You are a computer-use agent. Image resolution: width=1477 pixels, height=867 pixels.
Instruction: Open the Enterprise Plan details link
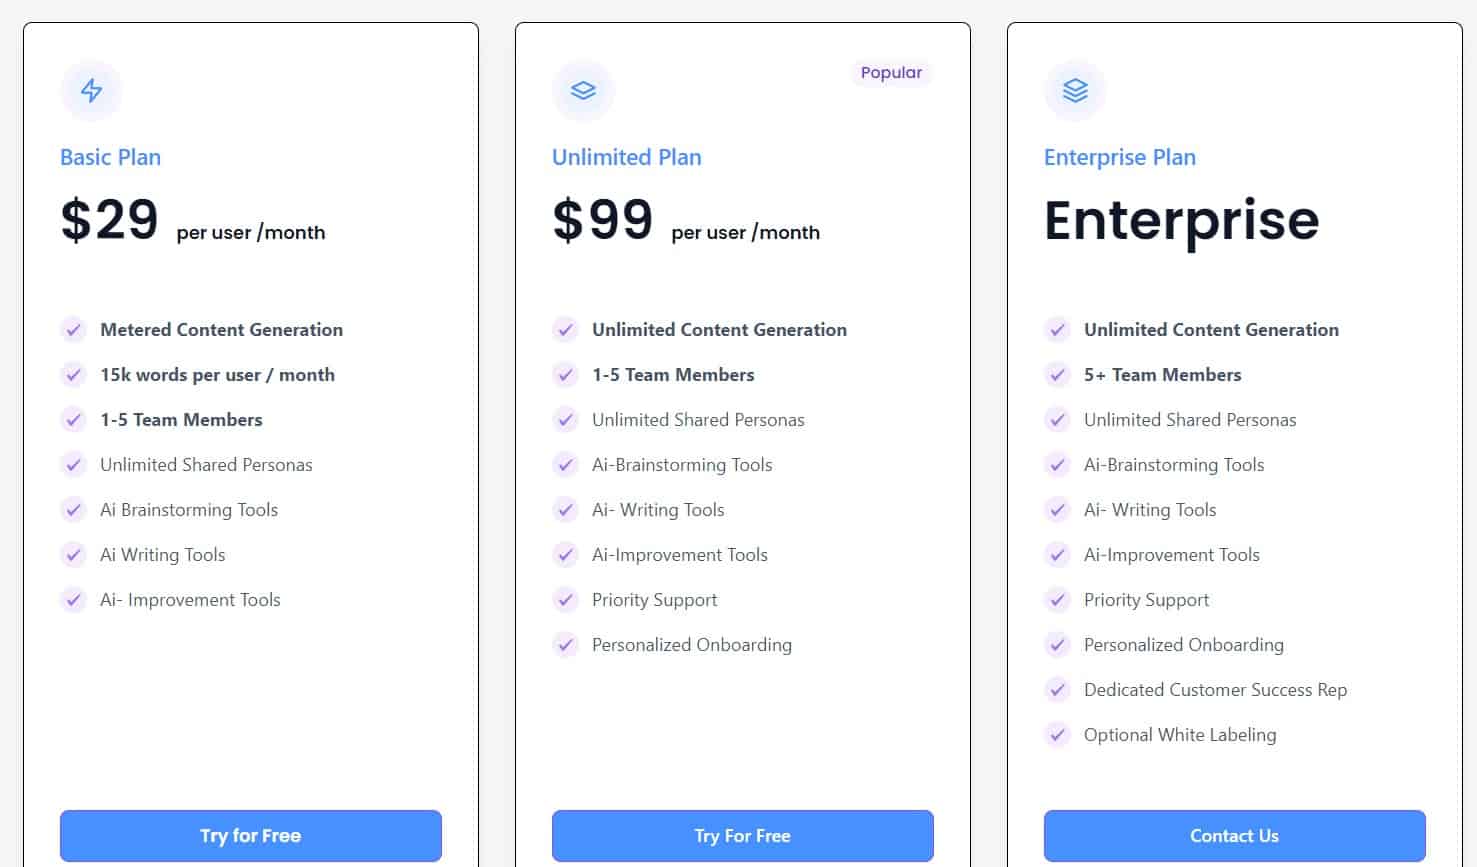pos(1119,157)
